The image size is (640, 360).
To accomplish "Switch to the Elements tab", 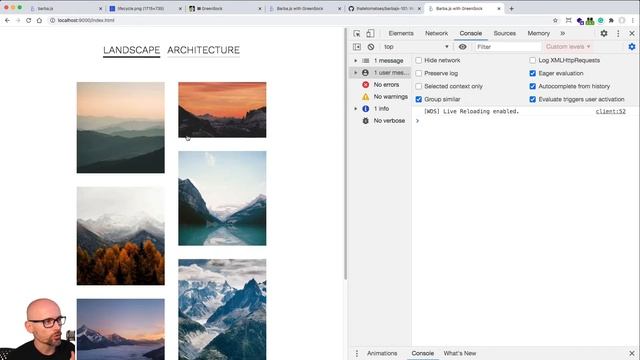I will (401, 33).
